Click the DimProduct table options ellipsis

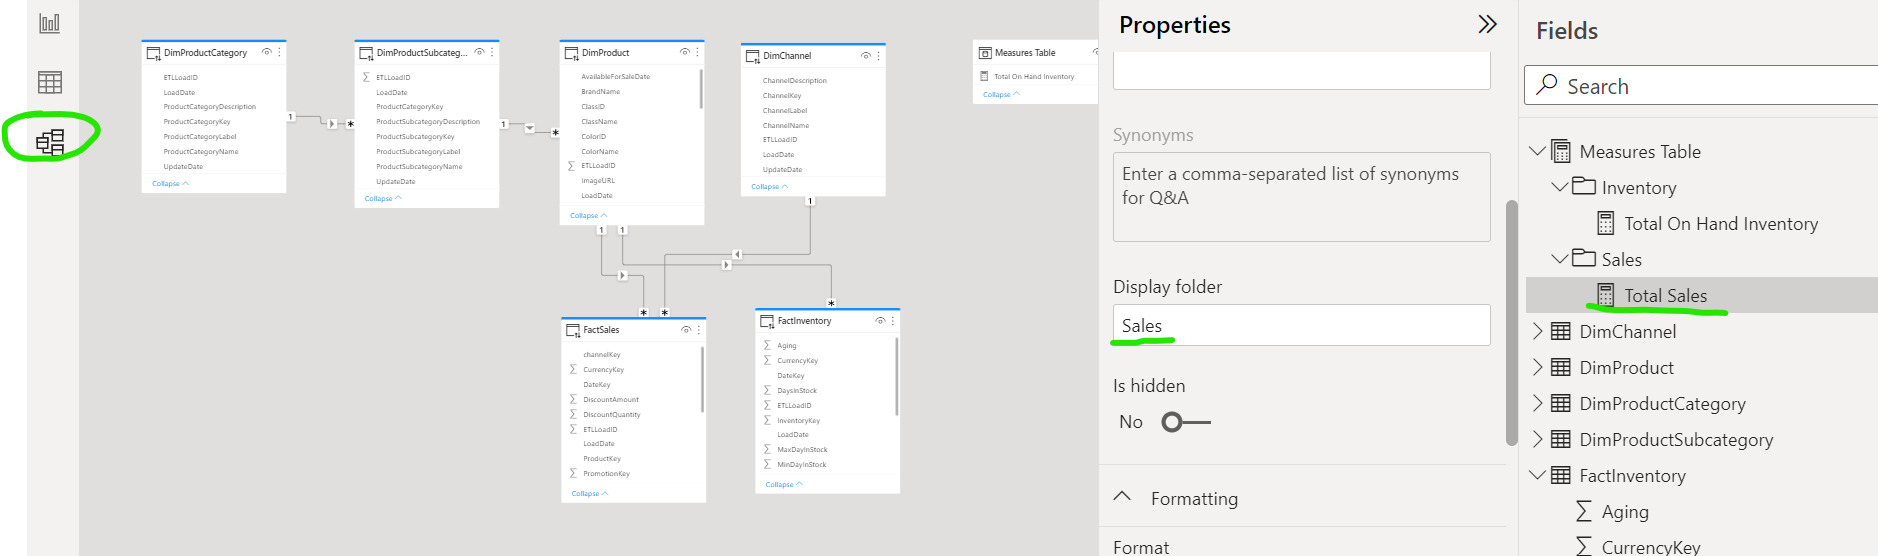tap(697, 52)
